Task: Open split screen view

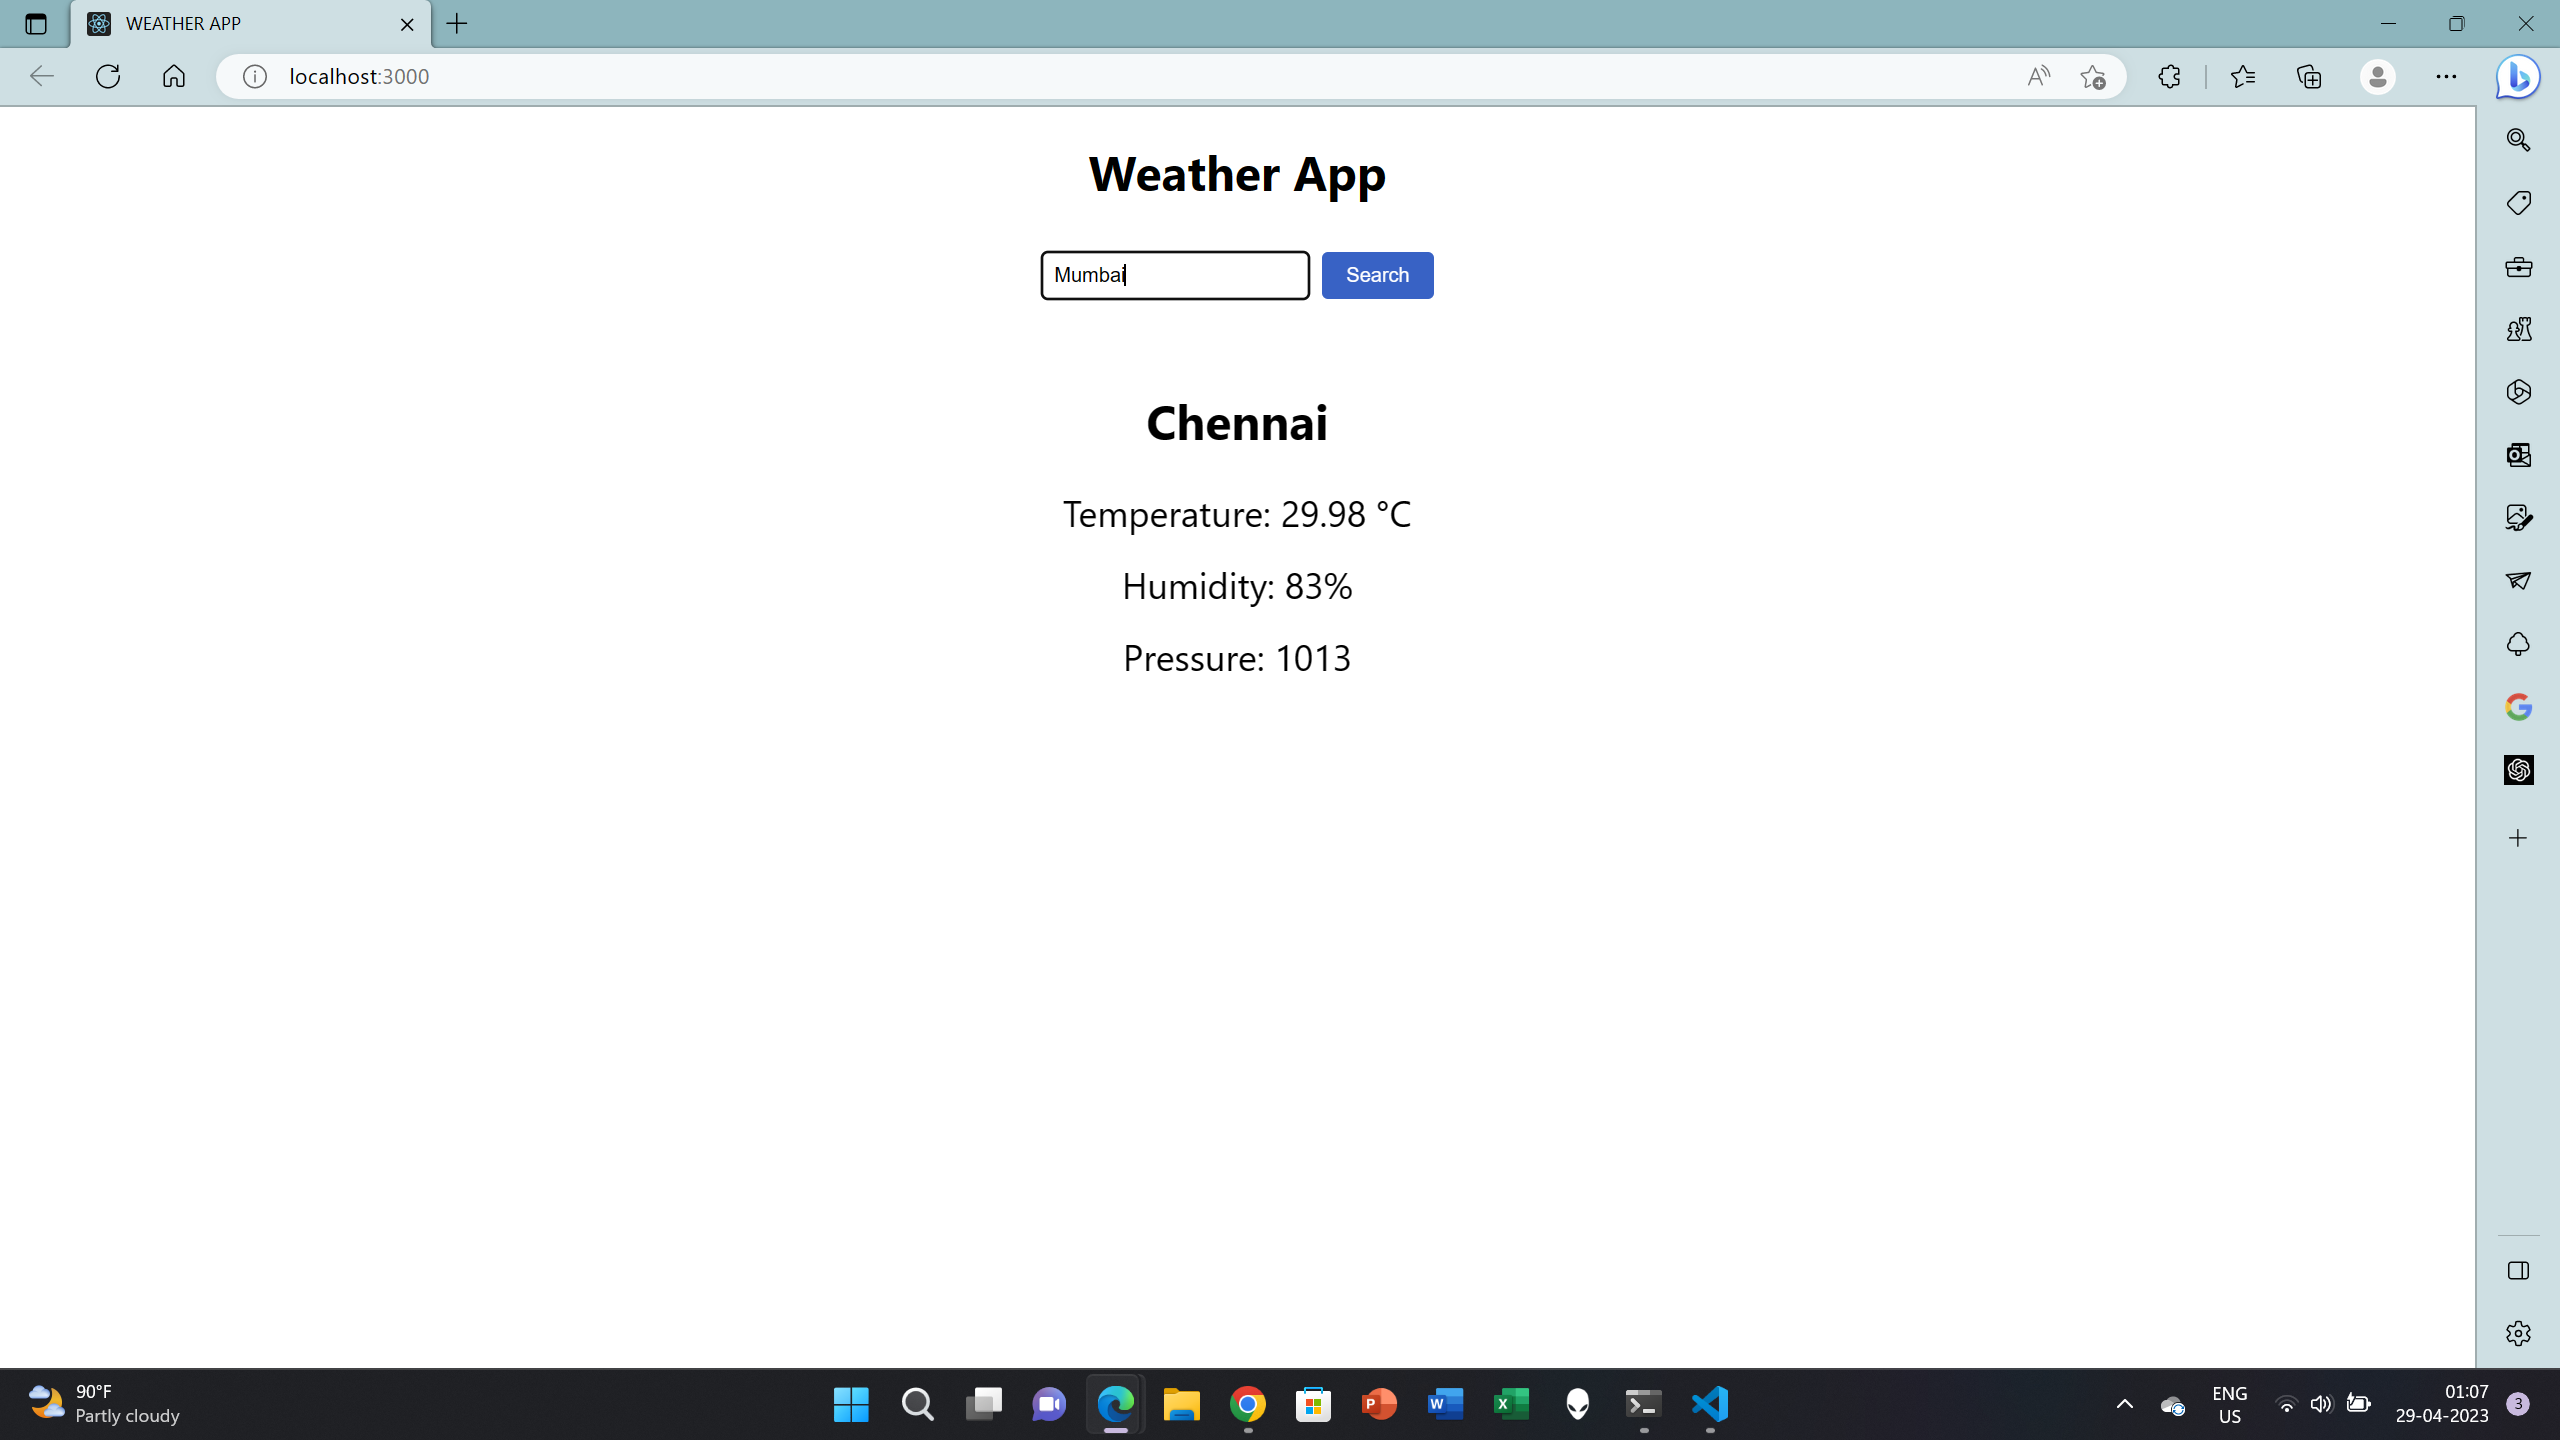Action: point(2518,1271)
